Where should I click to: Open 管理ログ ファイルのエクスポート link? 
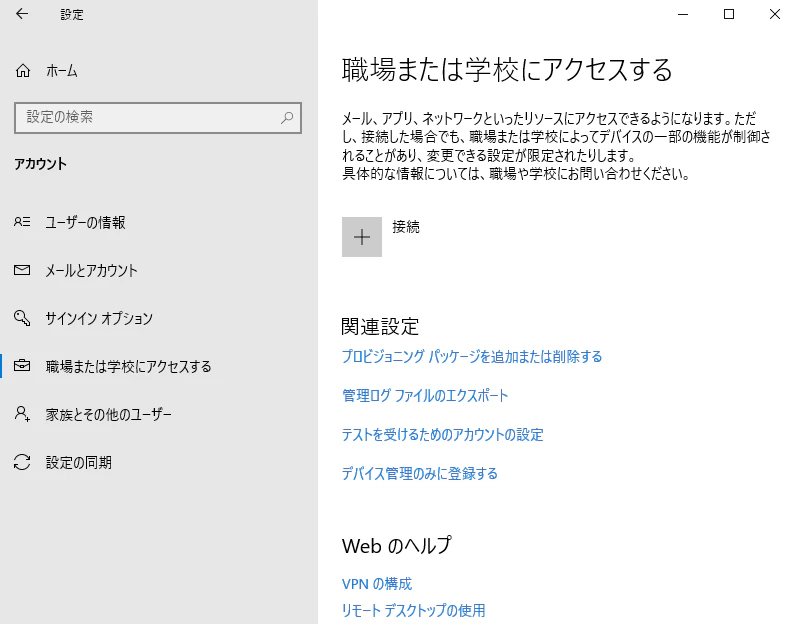tap(425, 395)
